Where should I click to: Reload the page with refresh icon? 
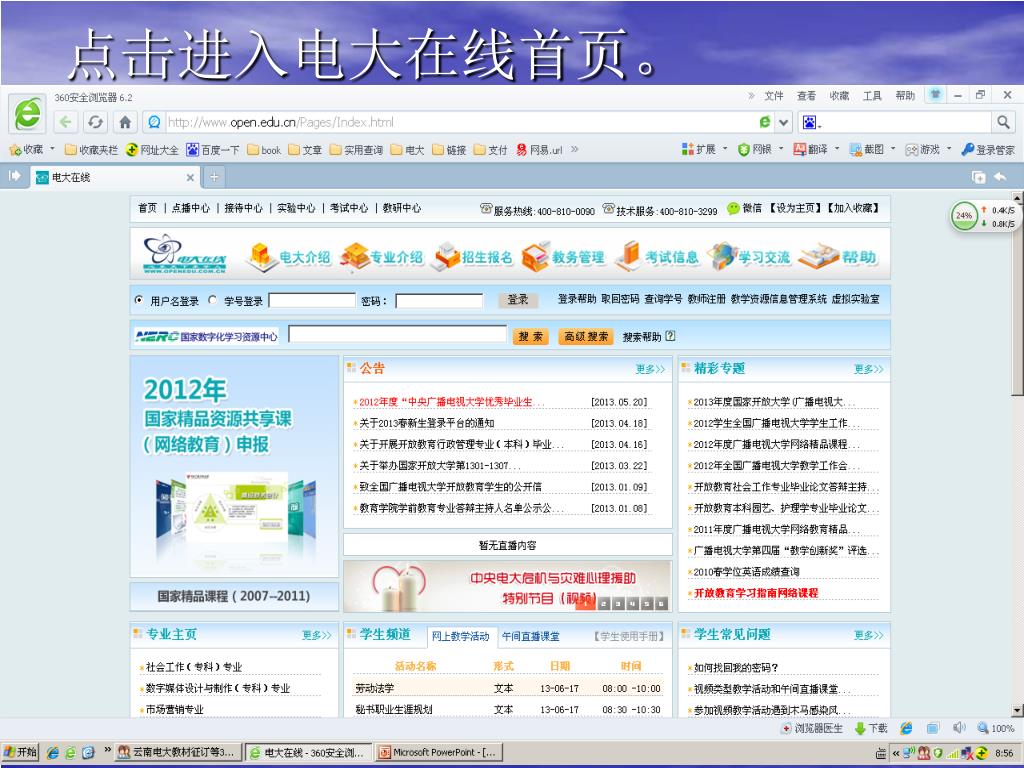pyautogui.click(x=95, y=122)
